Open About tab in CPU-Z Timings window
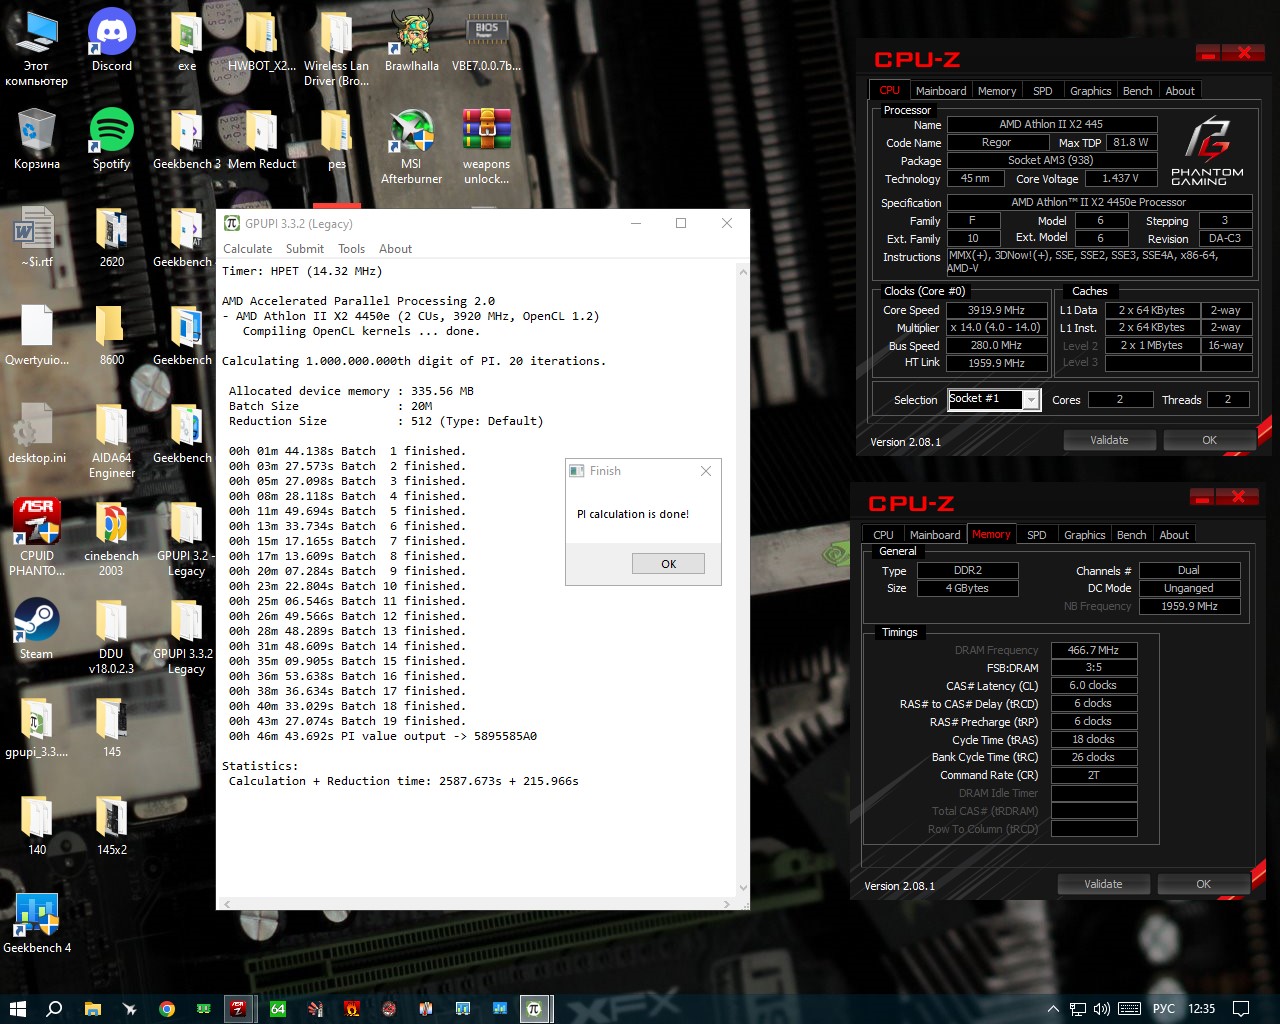 tap(1174, 535)
